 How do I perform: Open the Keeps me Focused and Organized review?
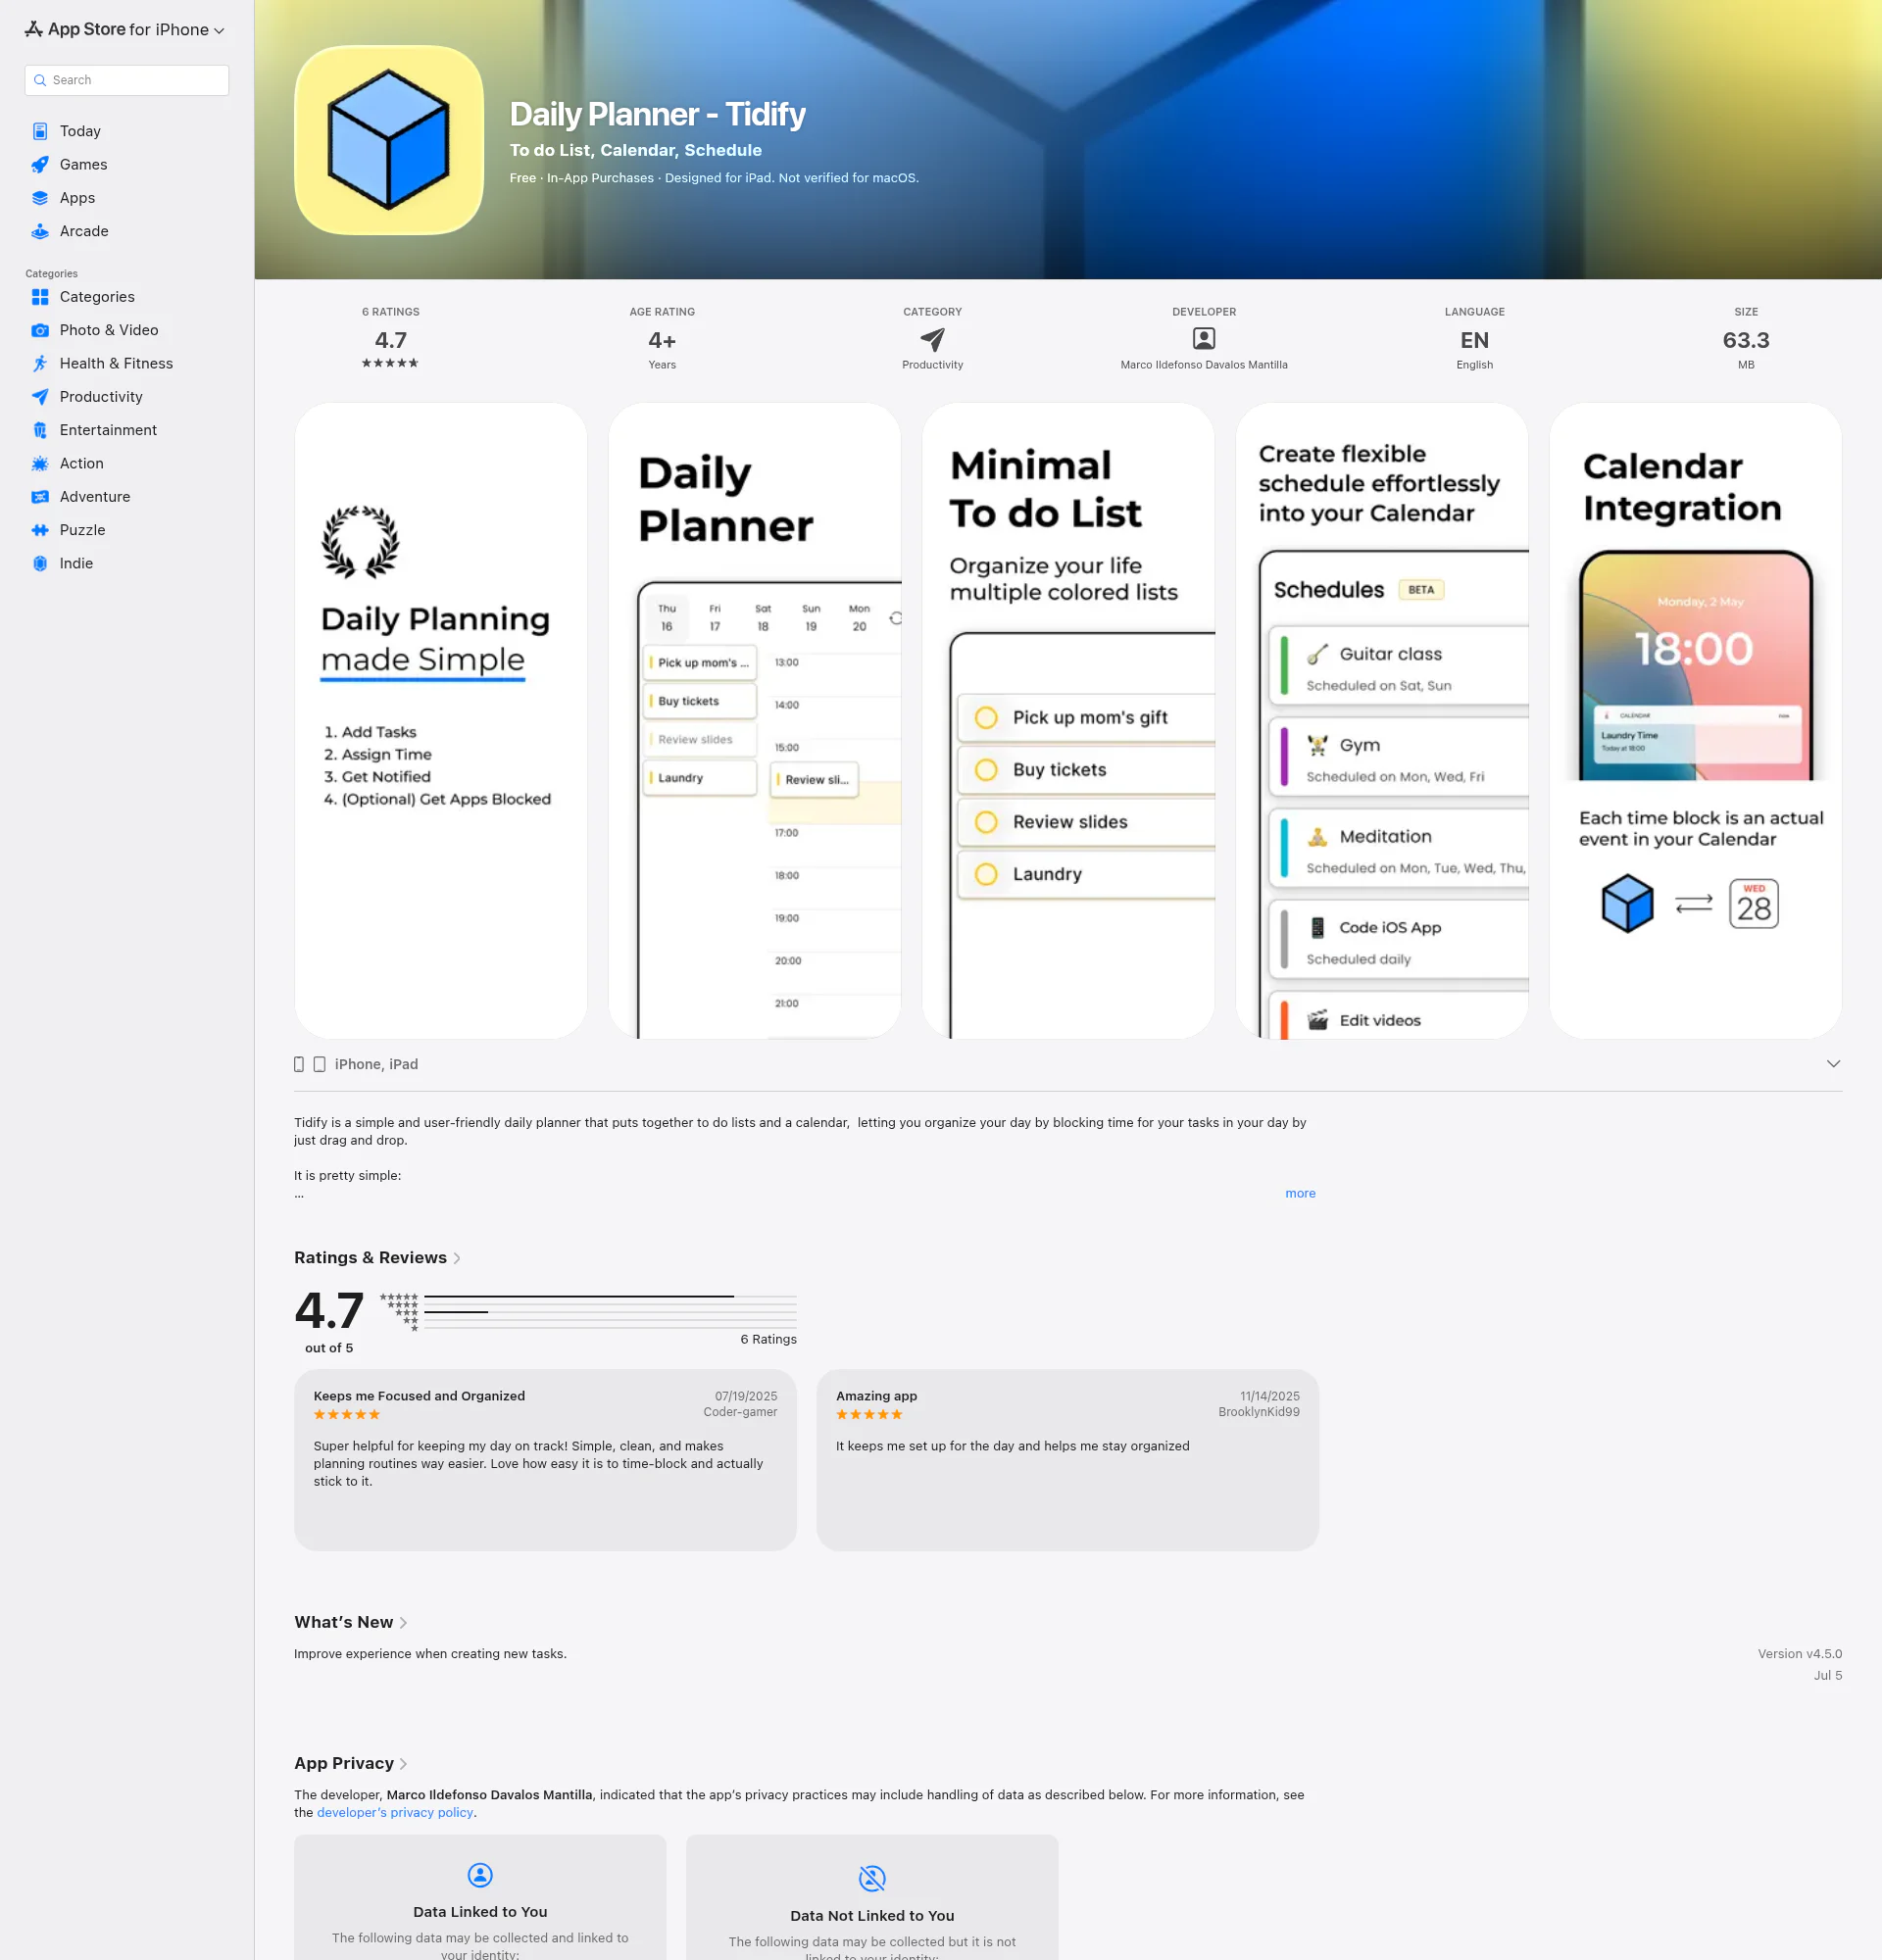[x=545, y=1460]
